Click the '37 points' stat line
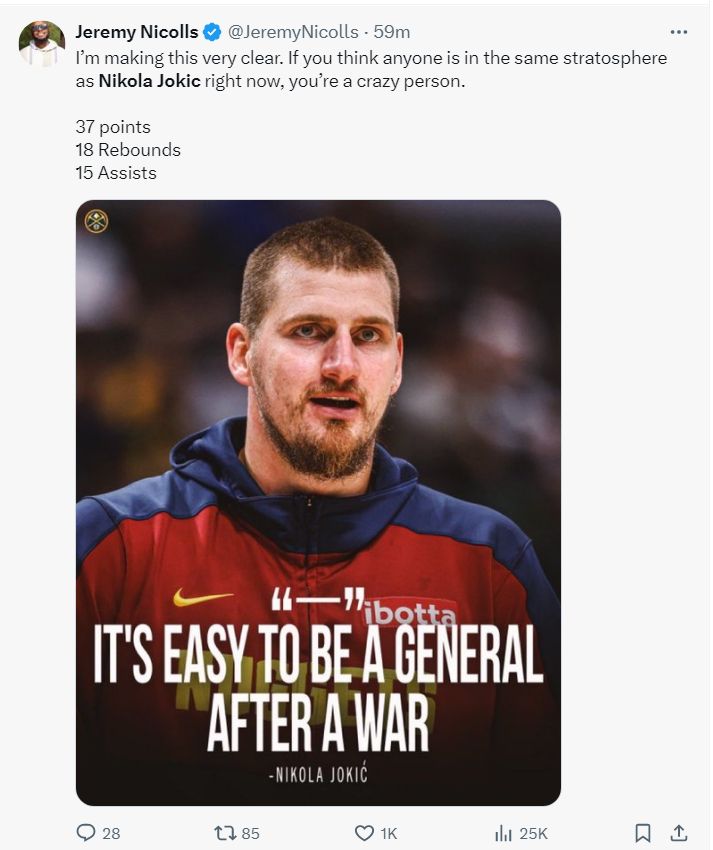The width and height of the screenshot is (713, 850). click(x=113, y=127)
